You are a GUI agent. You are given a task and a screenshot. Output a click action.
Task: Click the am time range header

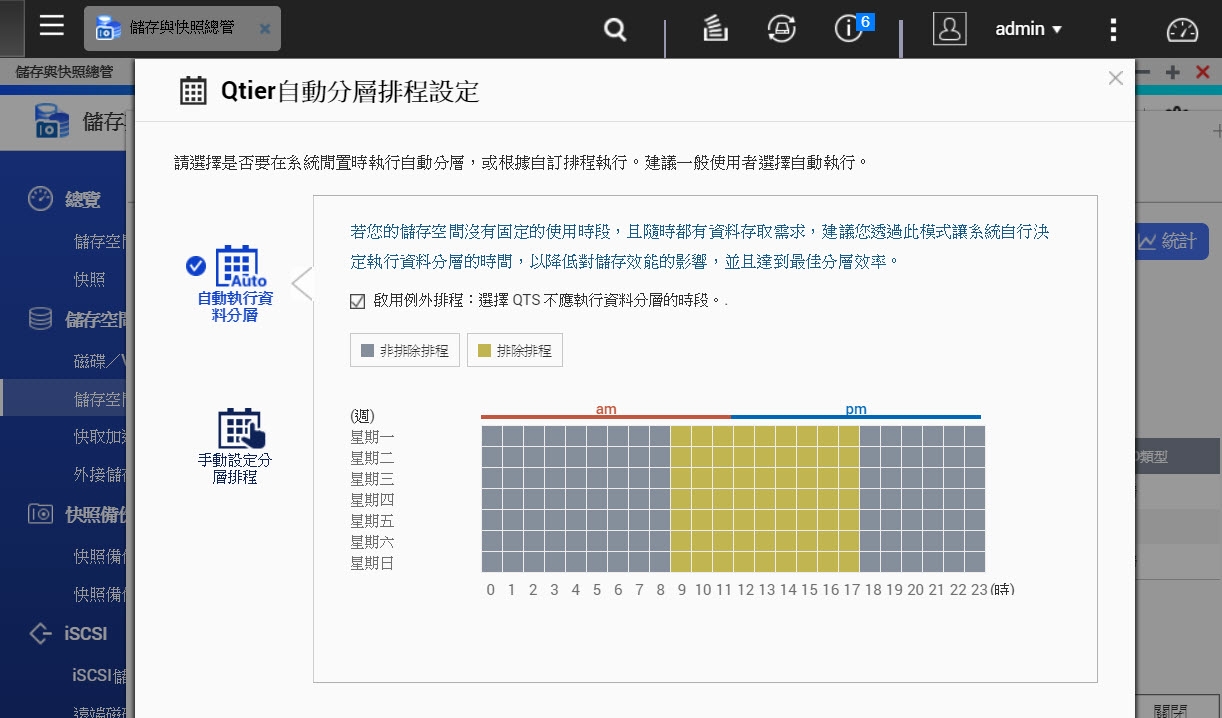606,410
